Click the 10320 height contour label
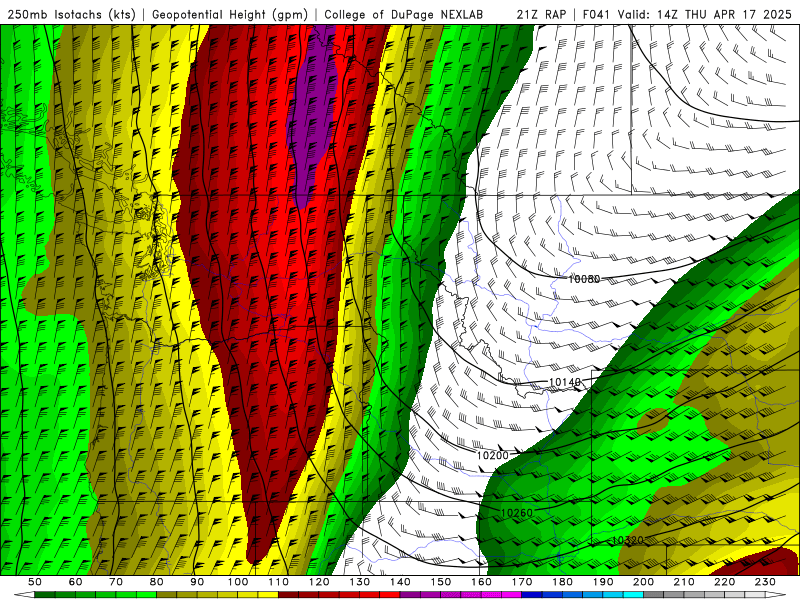800x600 pixels. coord(628,540)
